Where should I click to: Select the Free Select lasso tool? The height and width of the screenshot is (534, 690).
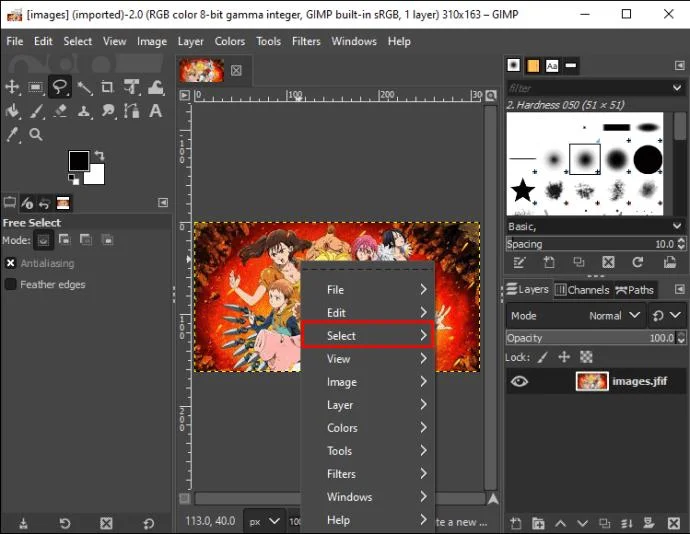[59, 86]
